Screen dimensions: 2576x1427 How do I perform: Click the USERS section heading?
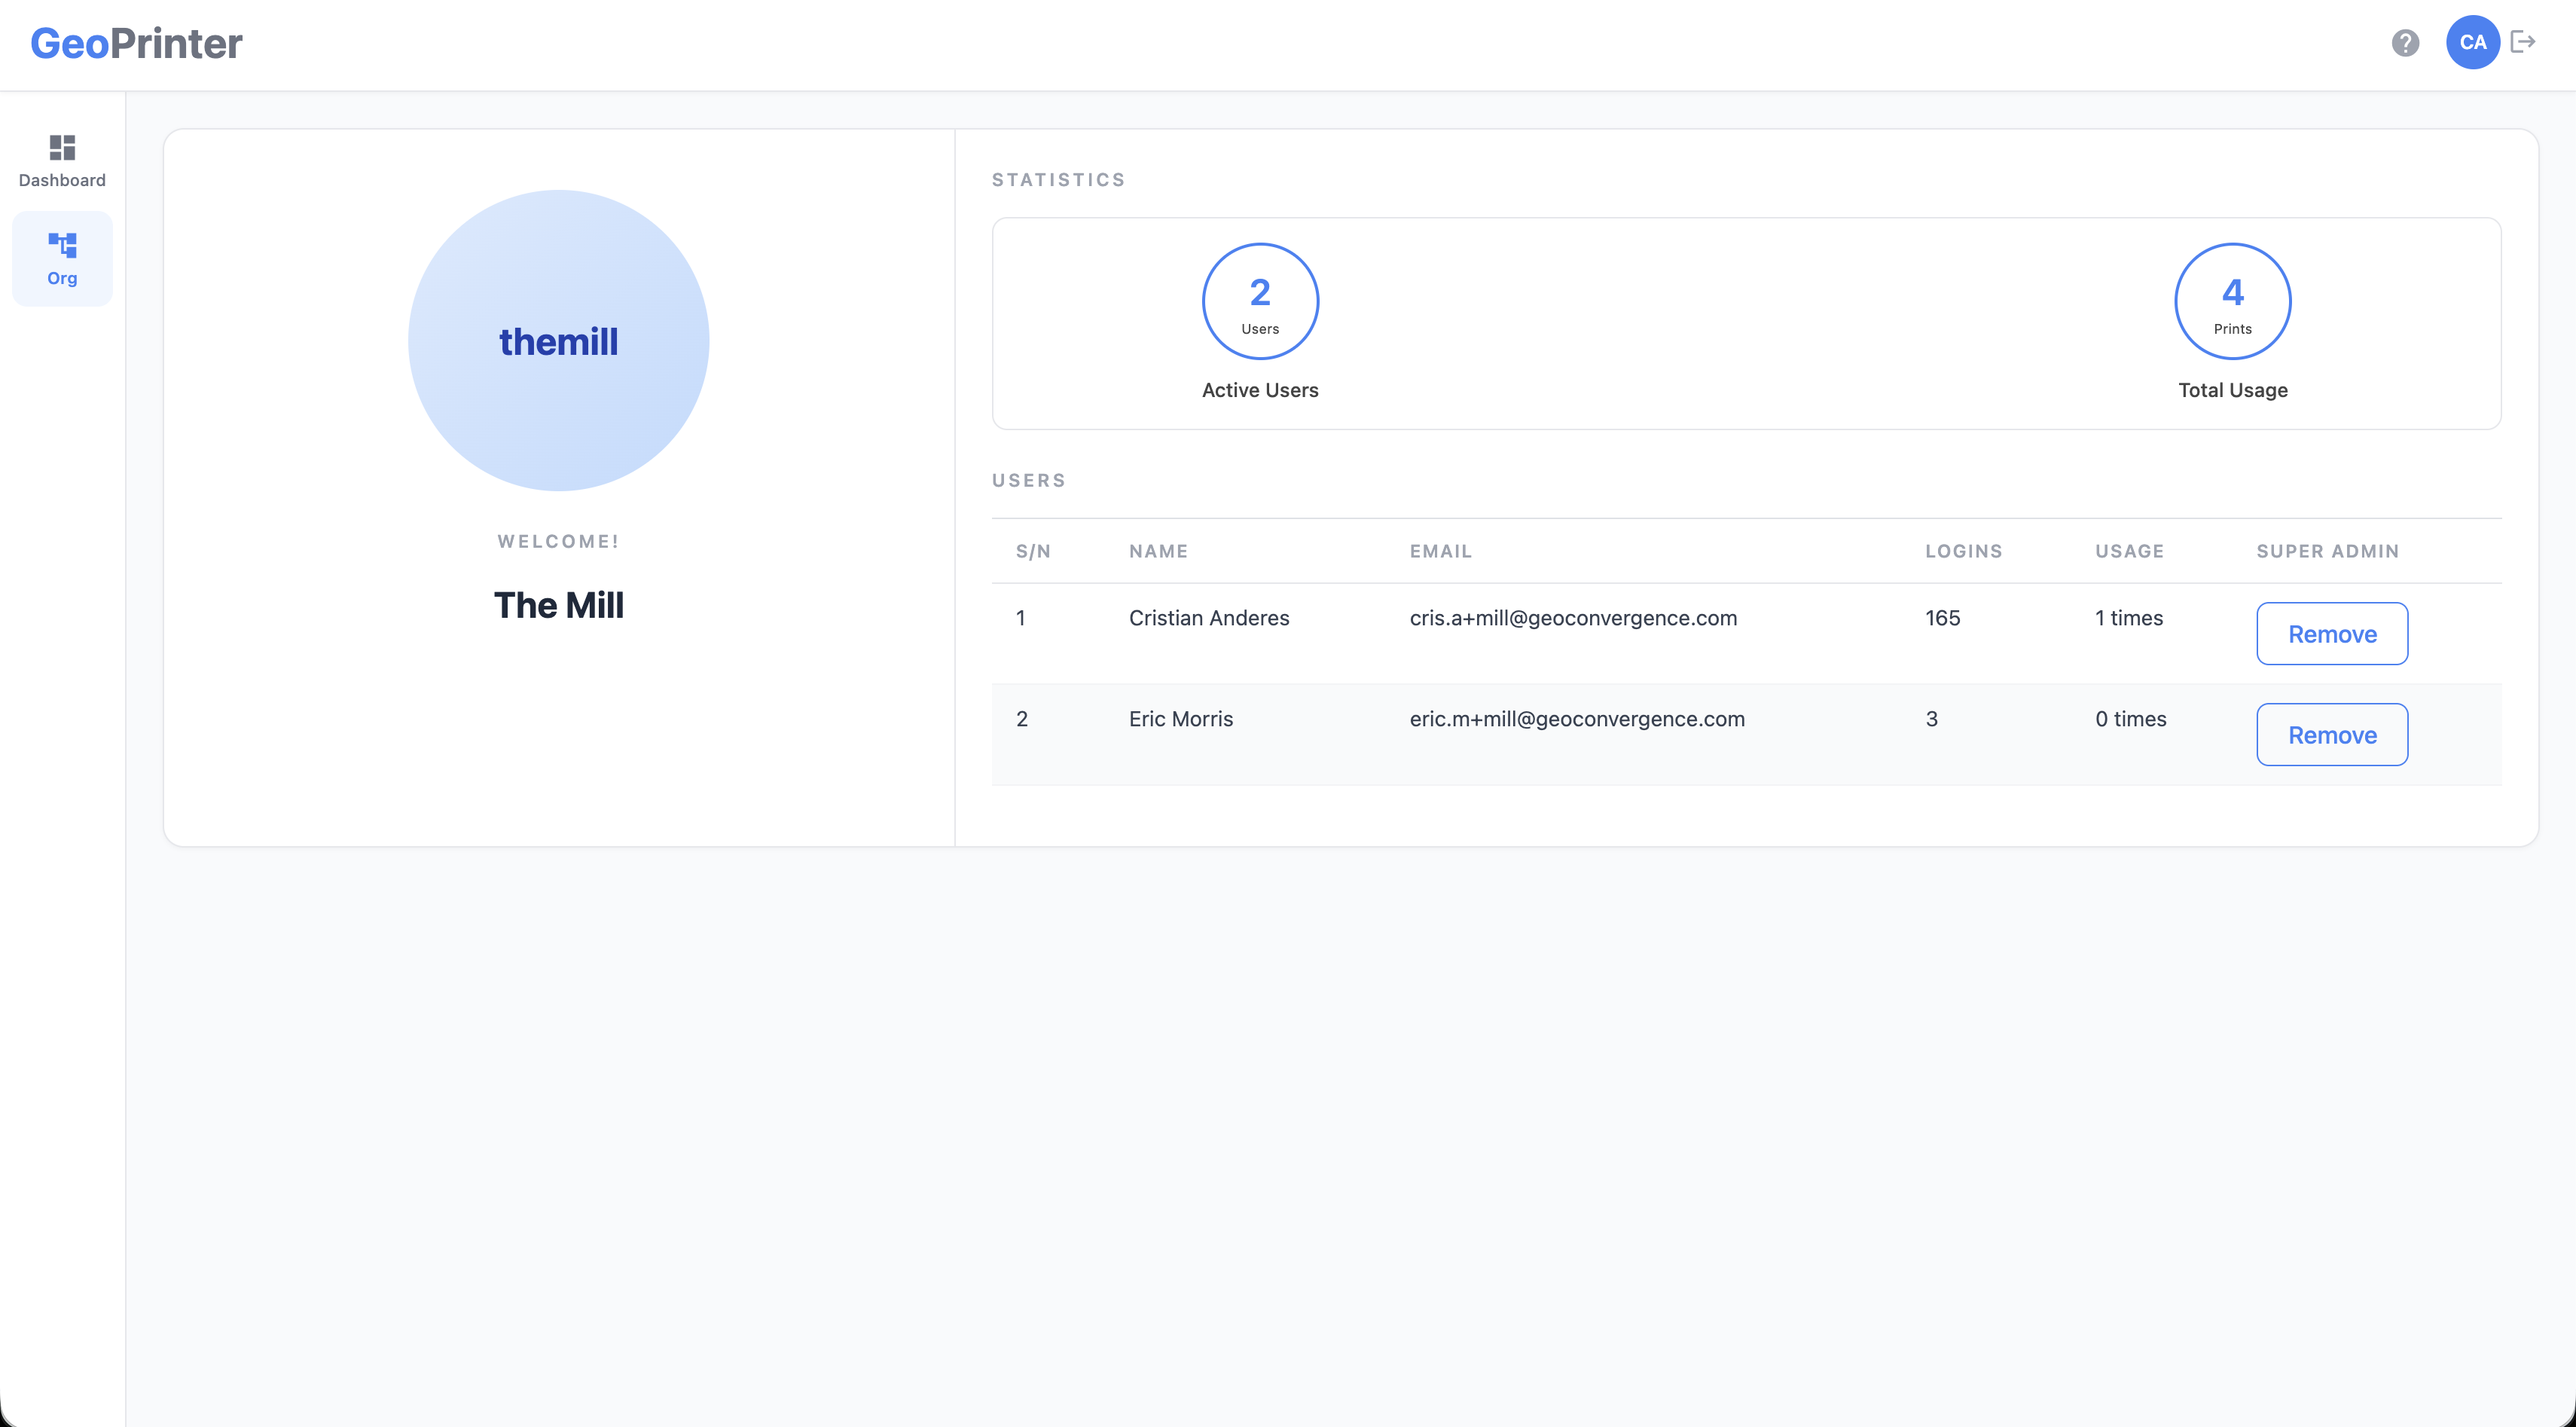pos(1029,480)
